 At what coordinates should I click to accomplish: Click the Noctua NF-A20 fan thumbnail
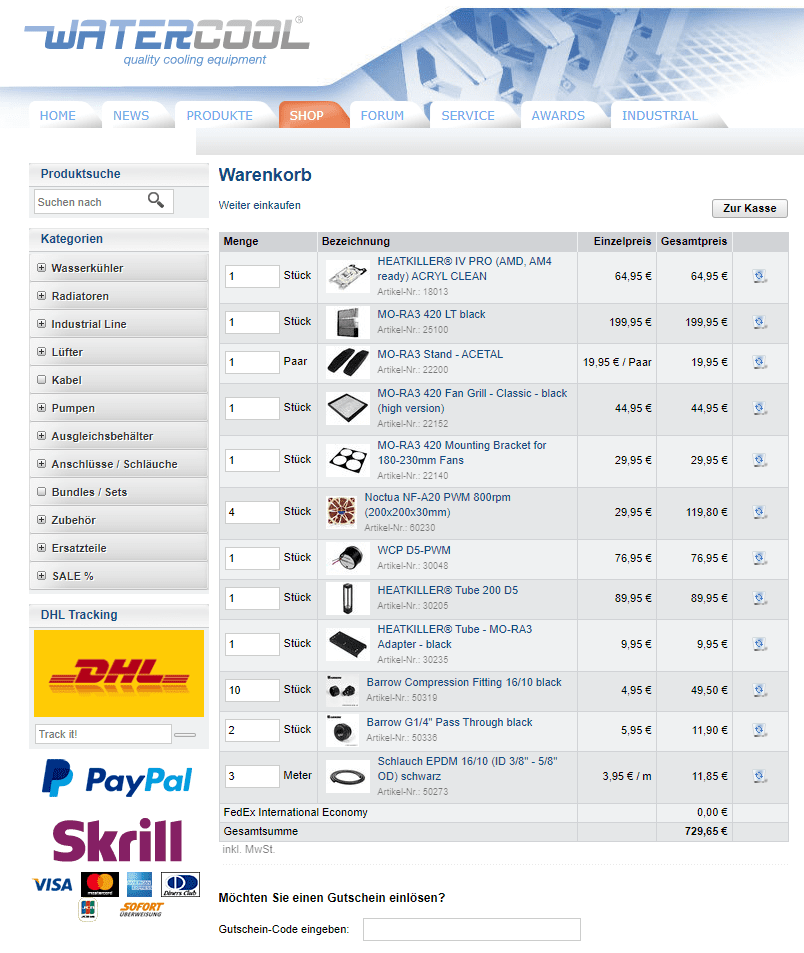point(342,511)
